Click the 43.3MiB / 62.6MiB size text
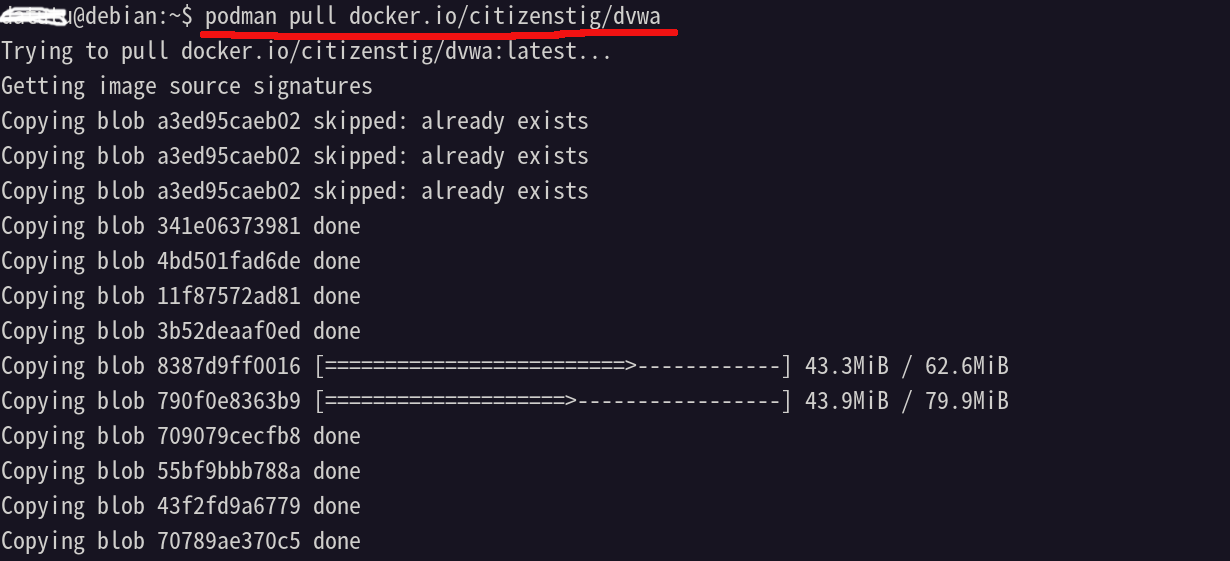Screen dimensions: 1230x561 pyautogui.click(x=907, y=366)
